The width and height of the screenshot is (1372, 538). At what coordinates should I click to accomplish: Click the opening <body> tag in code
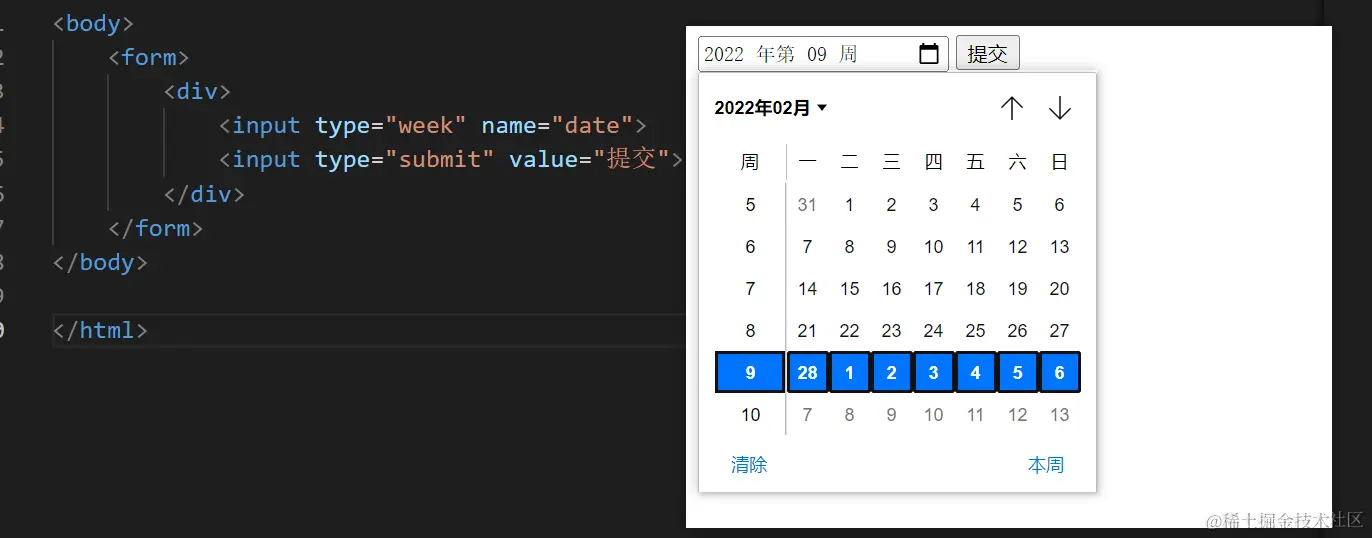(93, 24)
